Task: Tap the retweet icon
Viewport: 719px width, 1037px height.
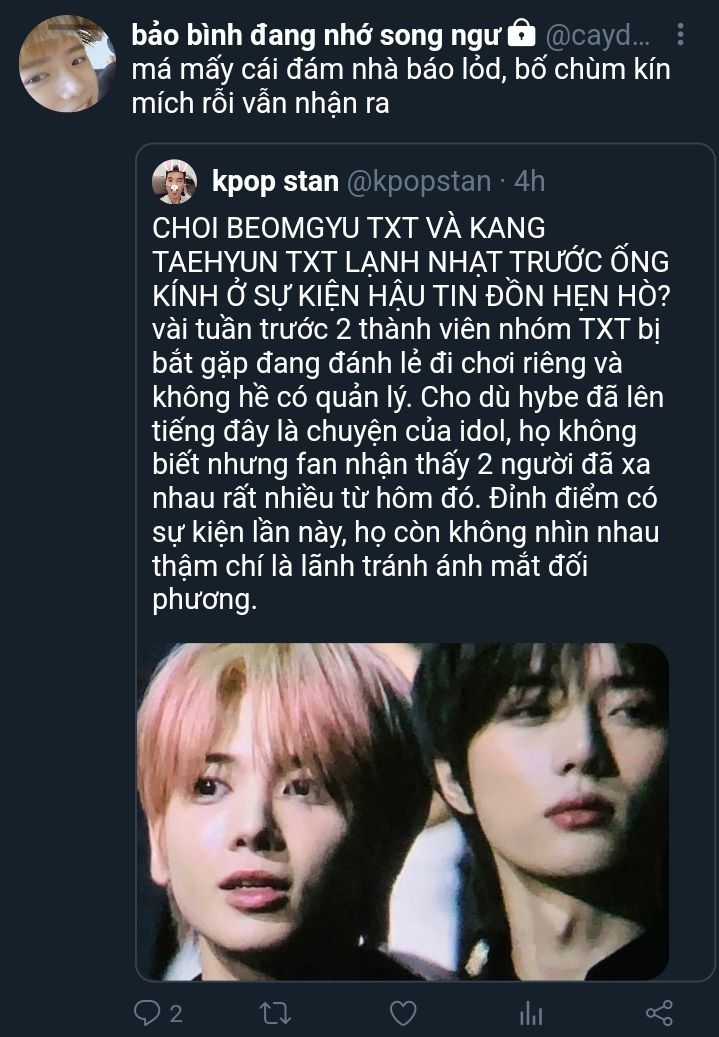Action: pos(275,1013)
